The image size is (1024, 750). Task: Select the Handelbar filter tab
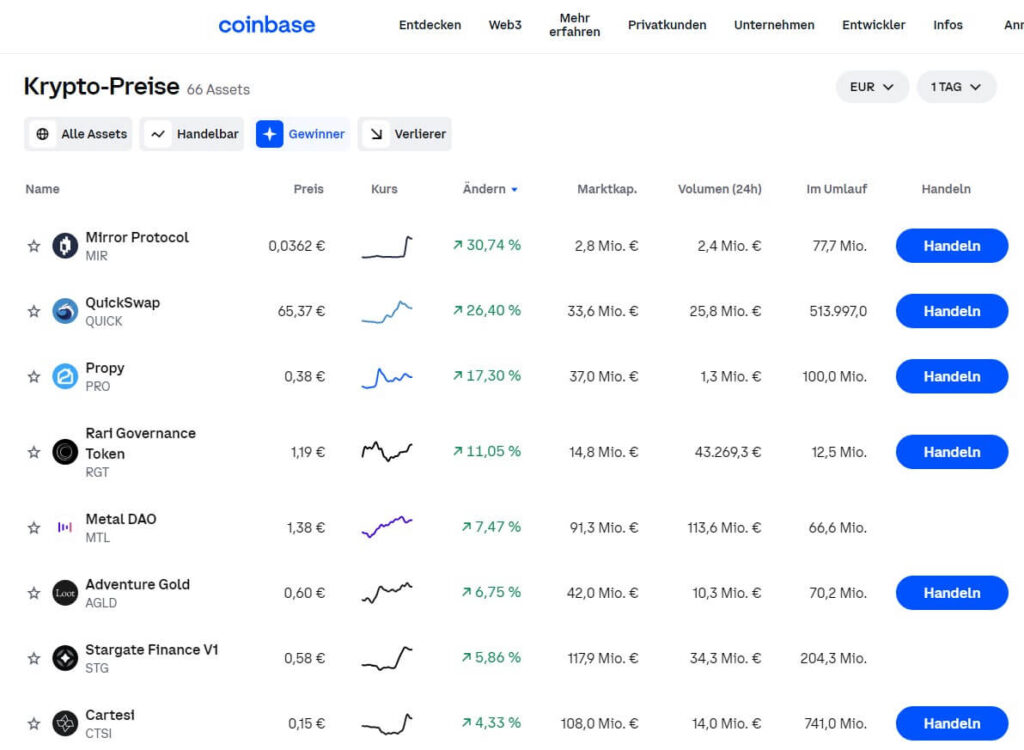pos(192,134)
